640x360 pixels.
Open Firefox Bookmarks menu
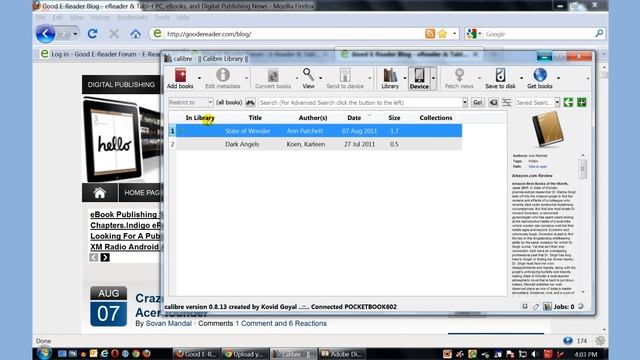coord(132,18)
